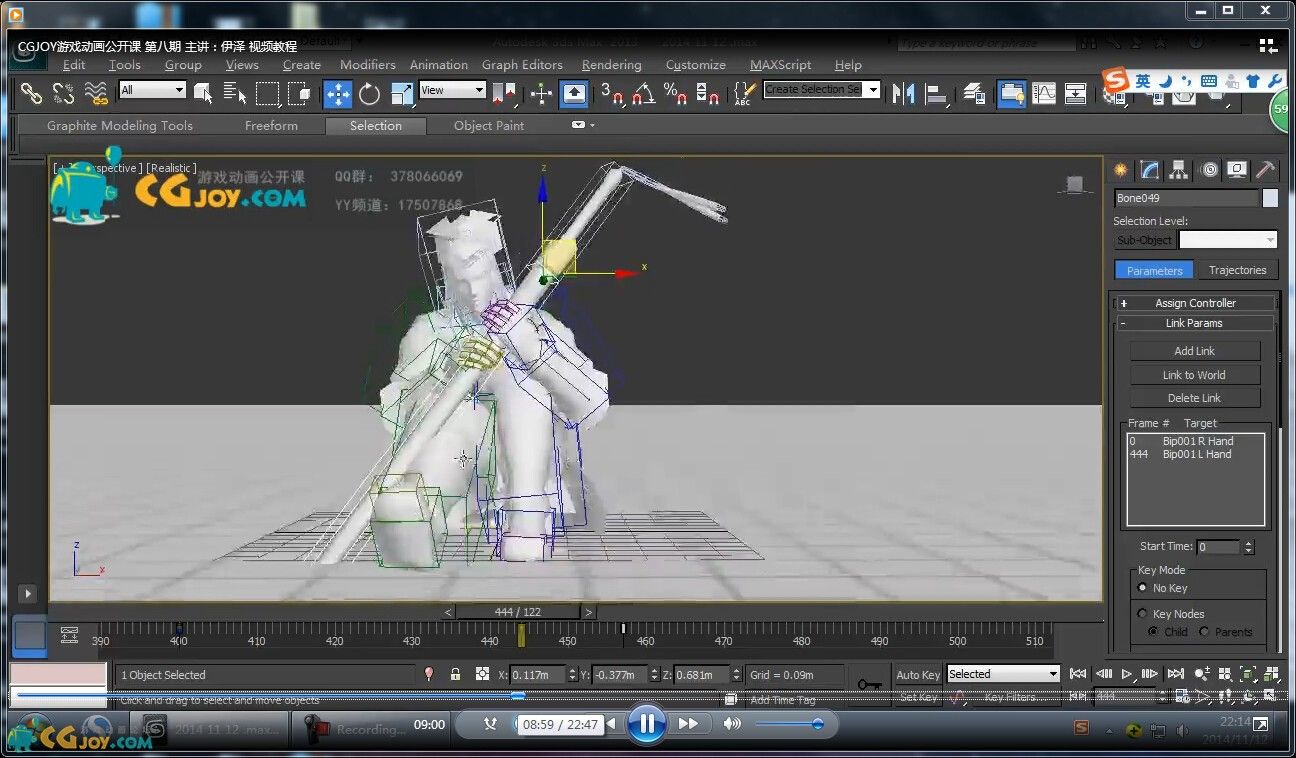Viewport: 1296px width, 758px height.
Task: Toggle Angle Snap icon
Action: pos(644,94)
